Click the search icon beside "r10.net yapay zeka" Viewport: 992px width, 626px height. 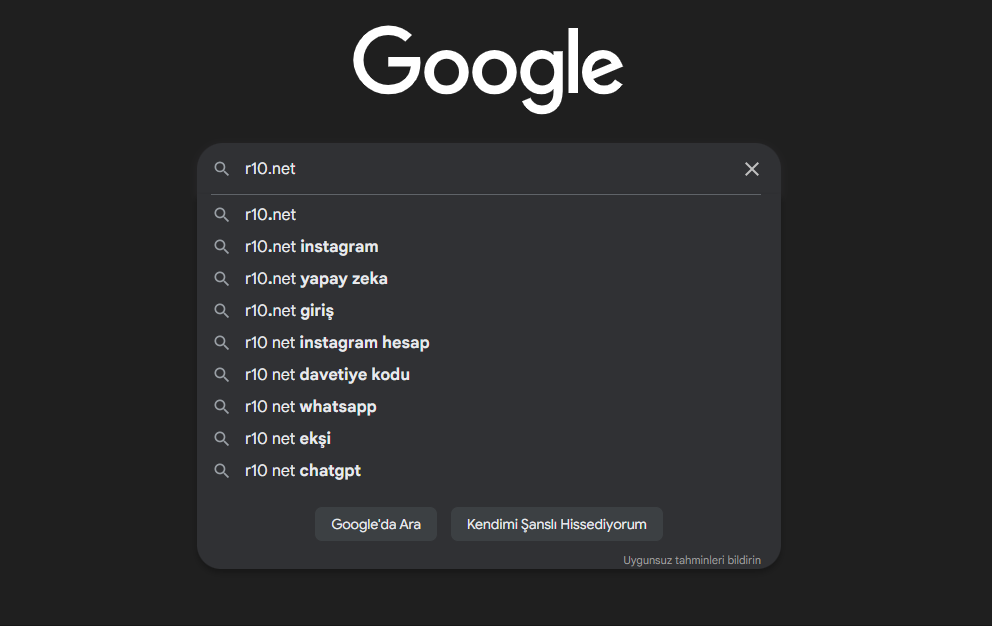tap(222, 279)
